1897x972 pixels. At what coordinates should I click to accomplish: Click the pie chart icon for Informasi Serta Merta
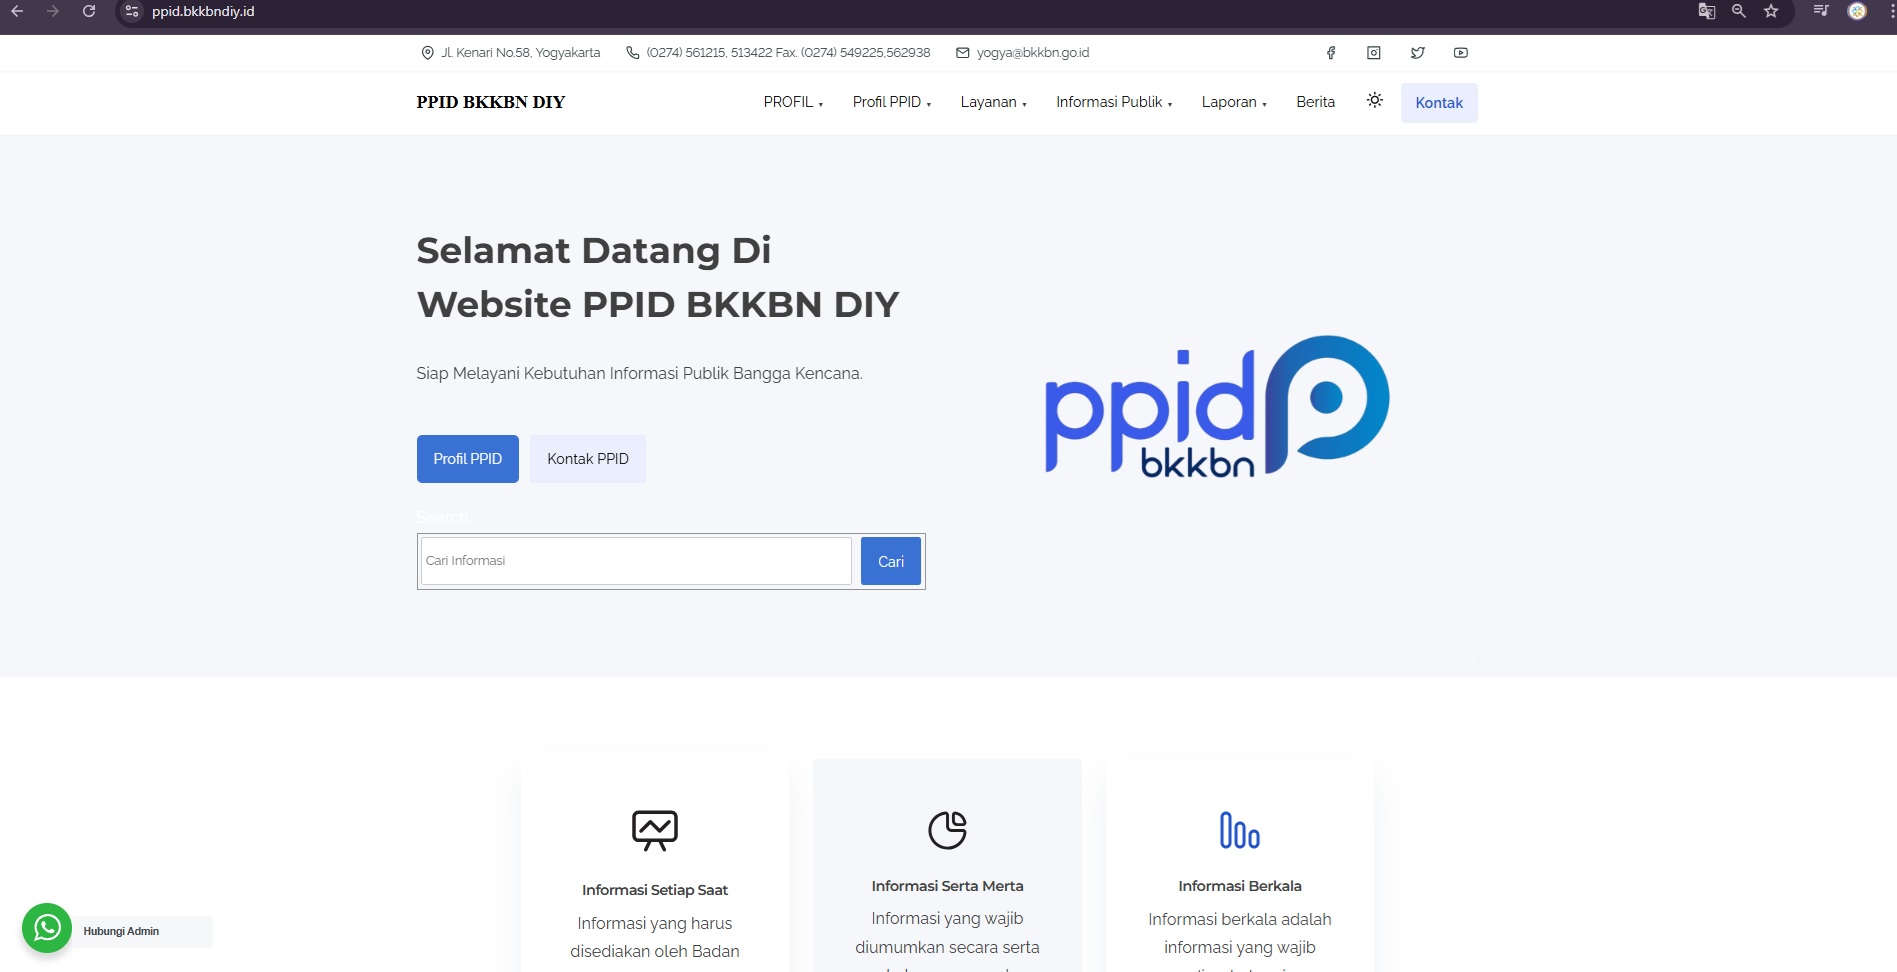(x=947, y=830)
